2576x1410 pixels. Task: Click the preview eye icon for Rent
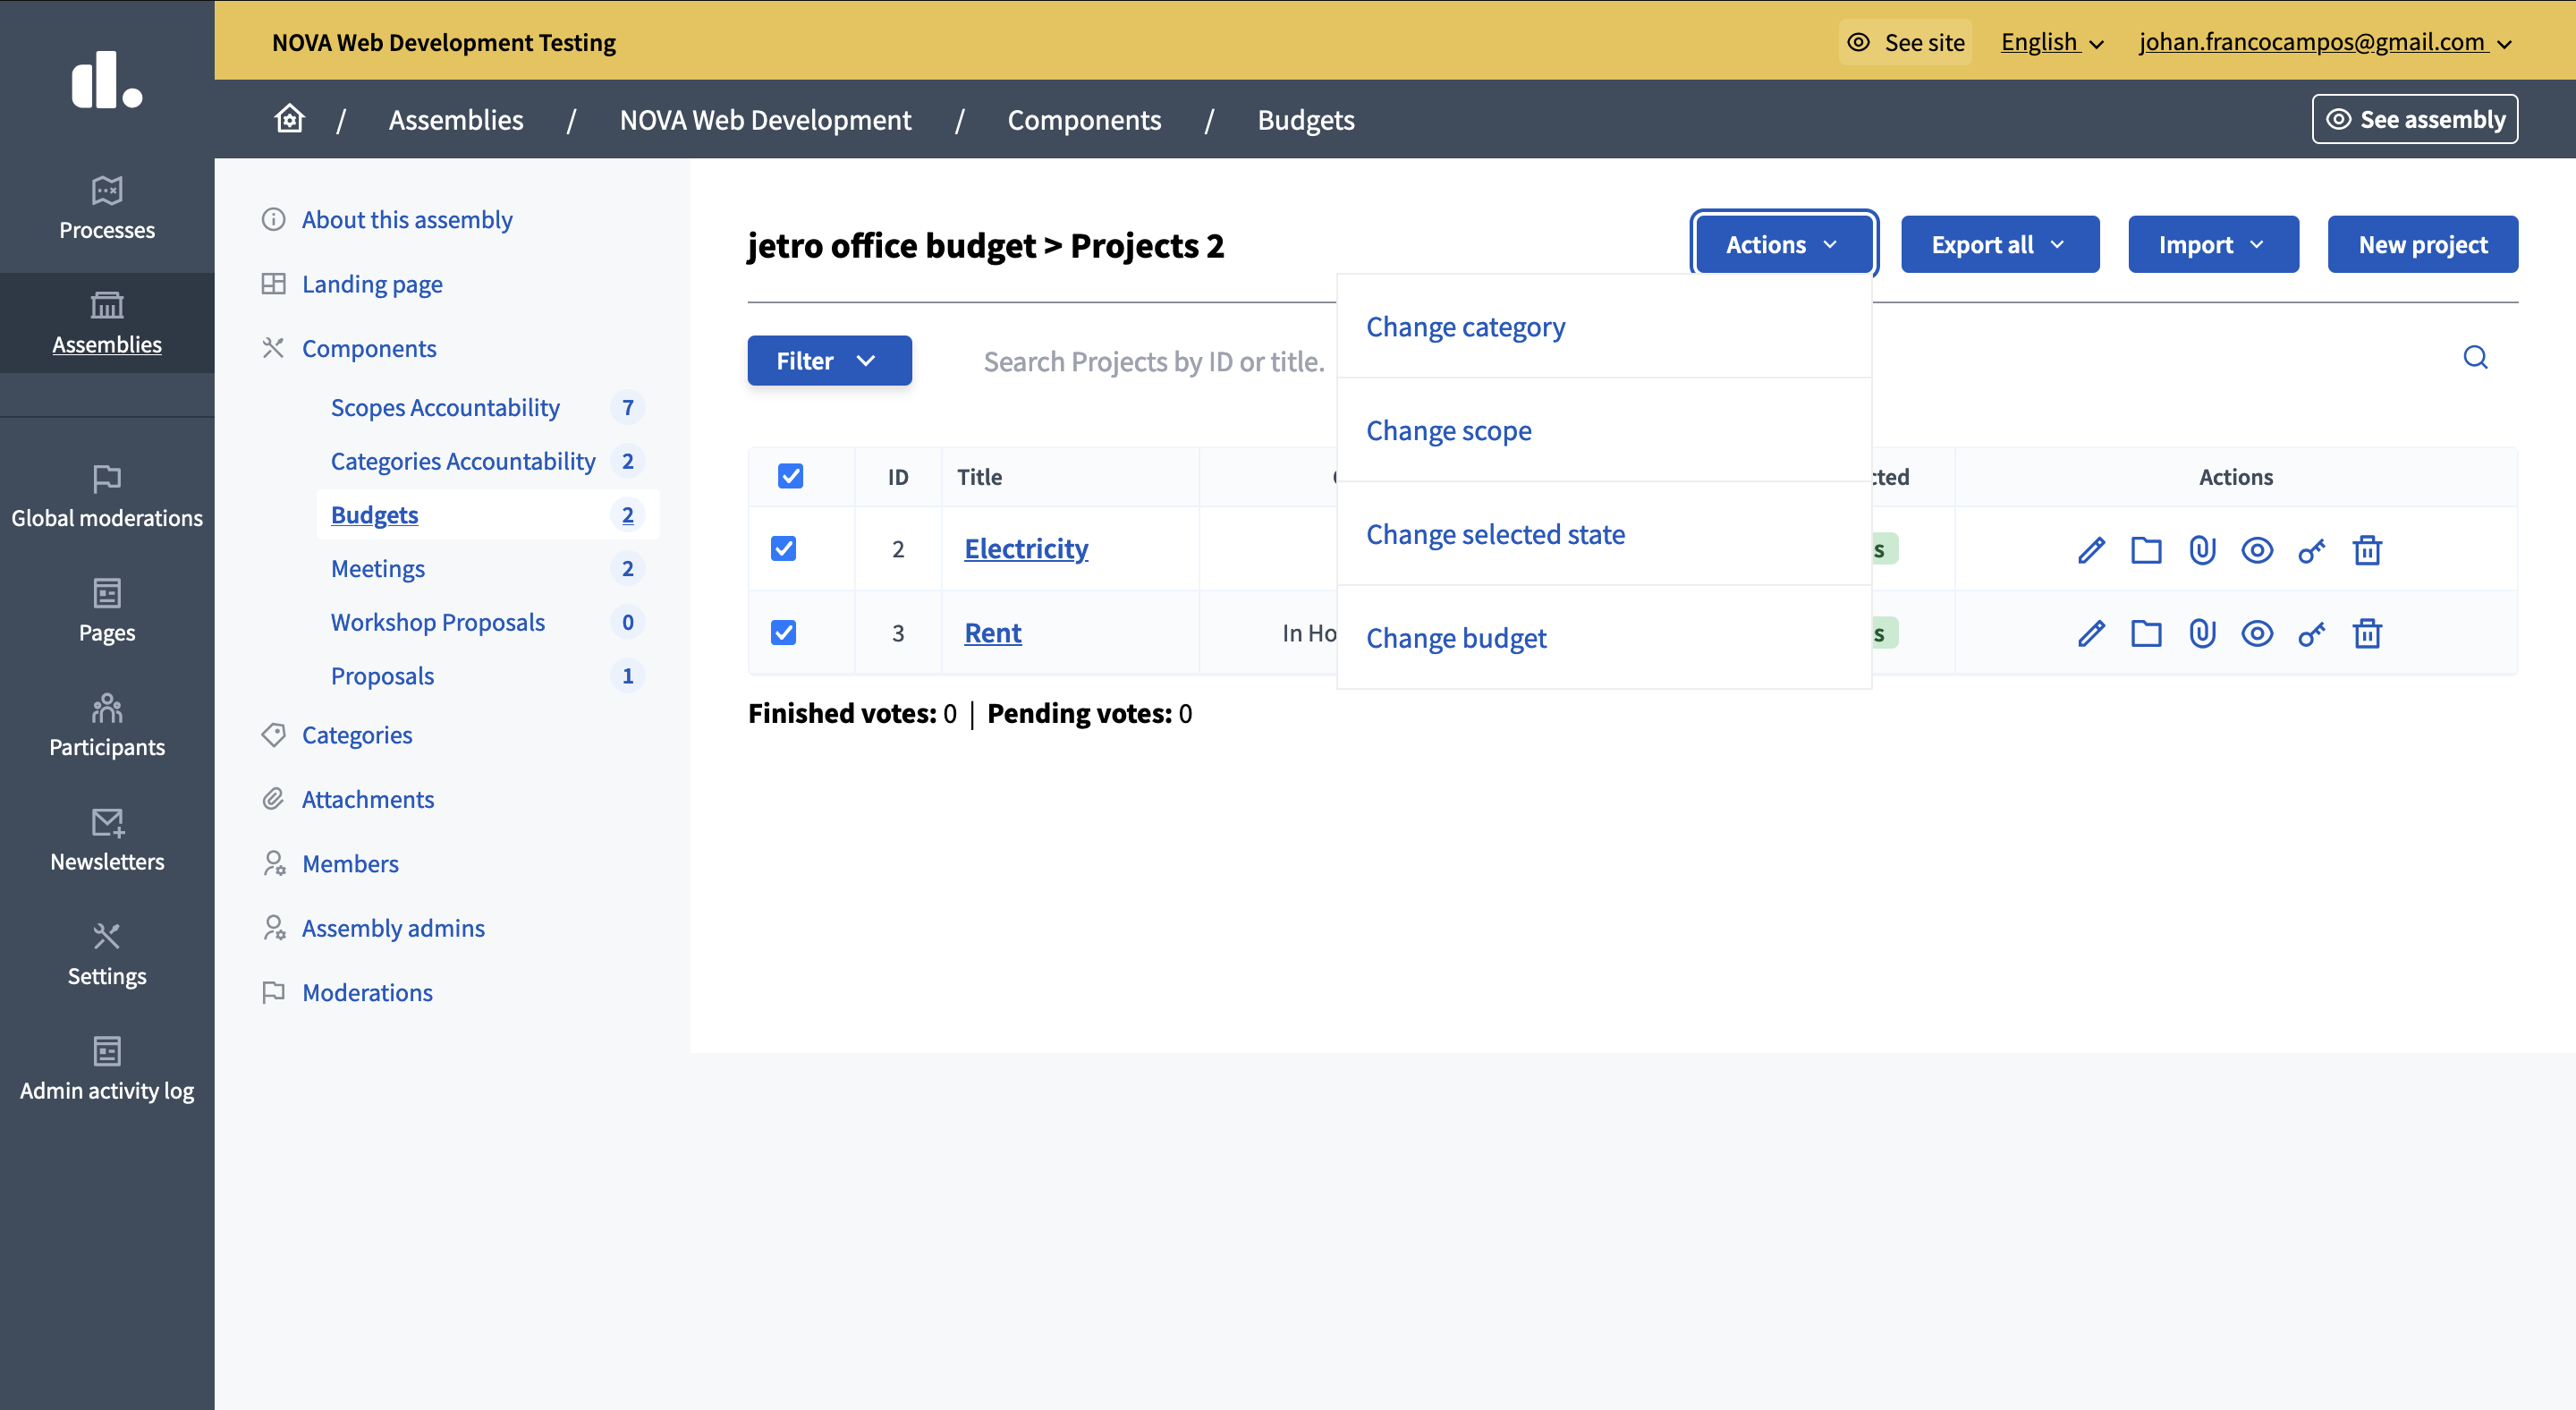[2256, 633]
